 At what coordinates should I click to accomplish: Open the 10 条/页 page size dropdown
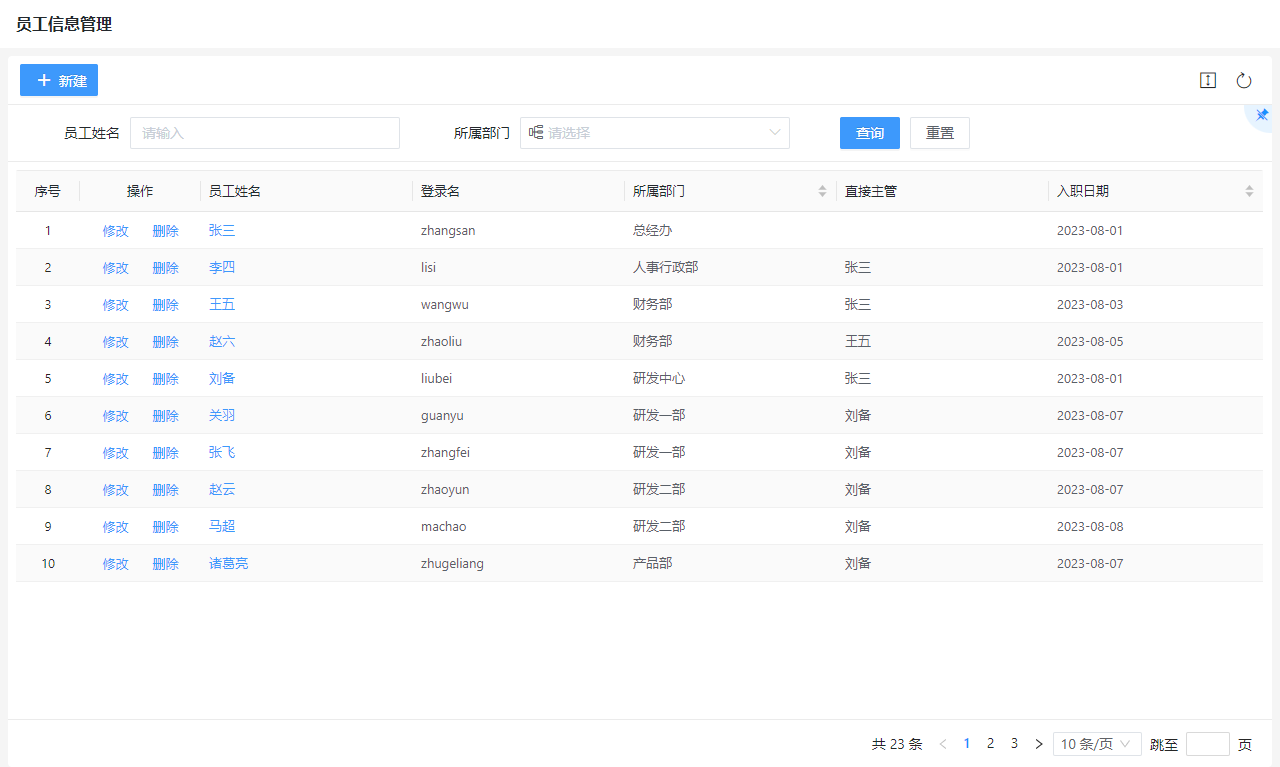pos(1097,744)
